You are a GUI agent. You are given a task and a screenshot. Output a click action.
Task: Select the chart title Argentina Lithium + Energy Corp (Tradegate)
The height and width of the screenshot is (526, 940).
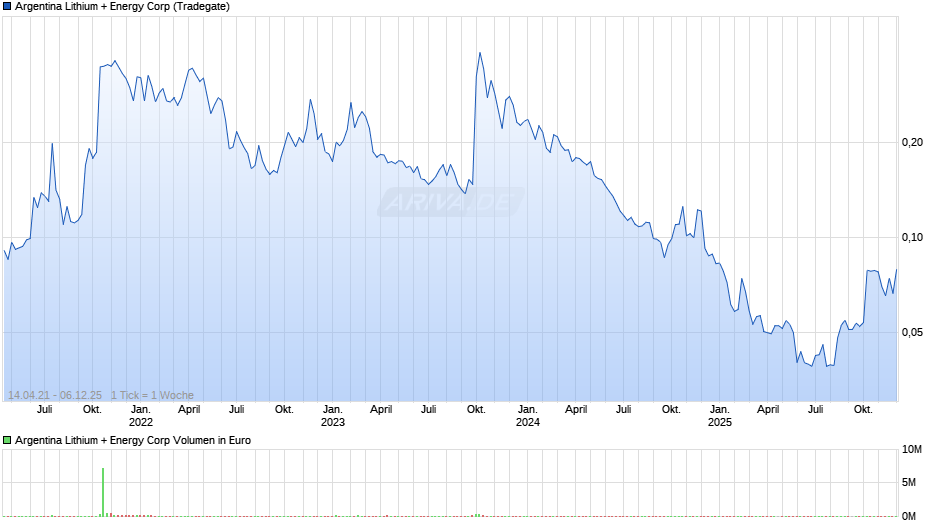[x=122, y=7]
